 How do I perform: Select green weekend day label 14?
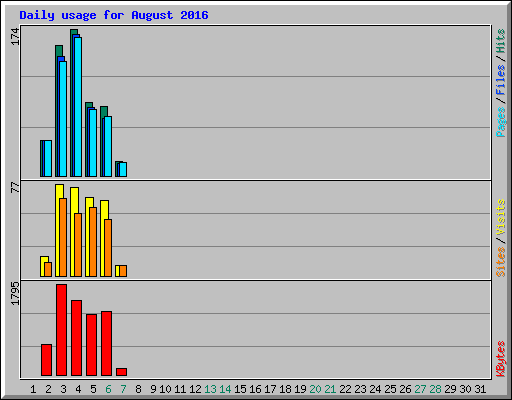coord(225,389)
